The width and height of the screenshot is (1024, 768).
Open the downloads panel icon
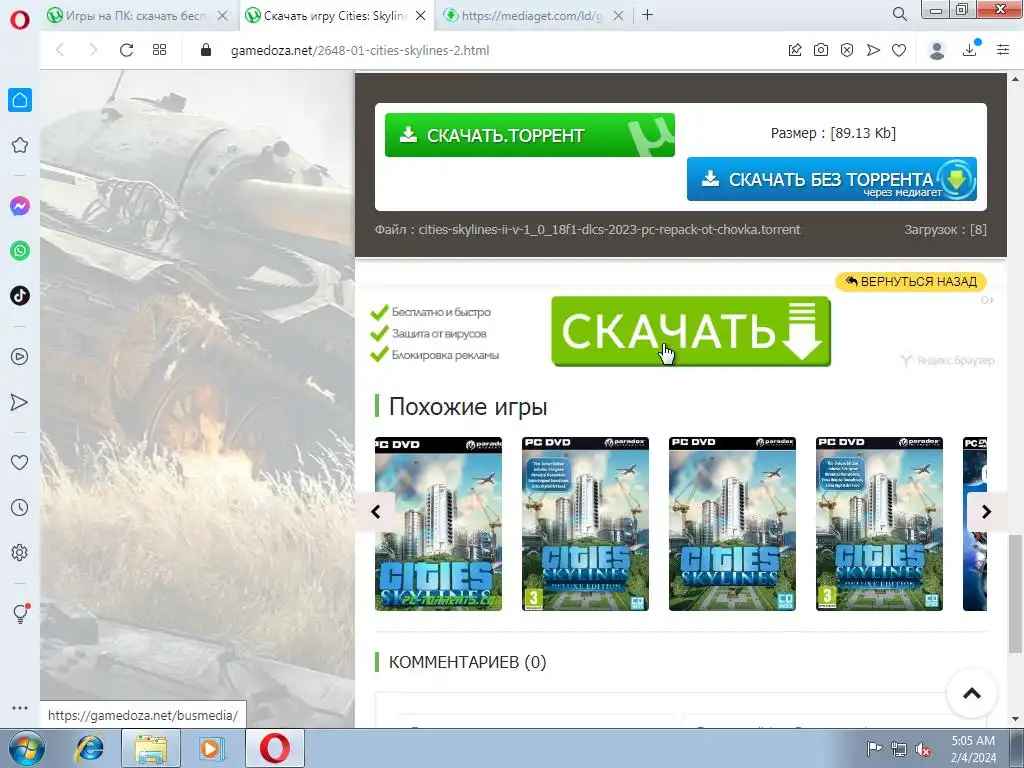tap(970, 49)
